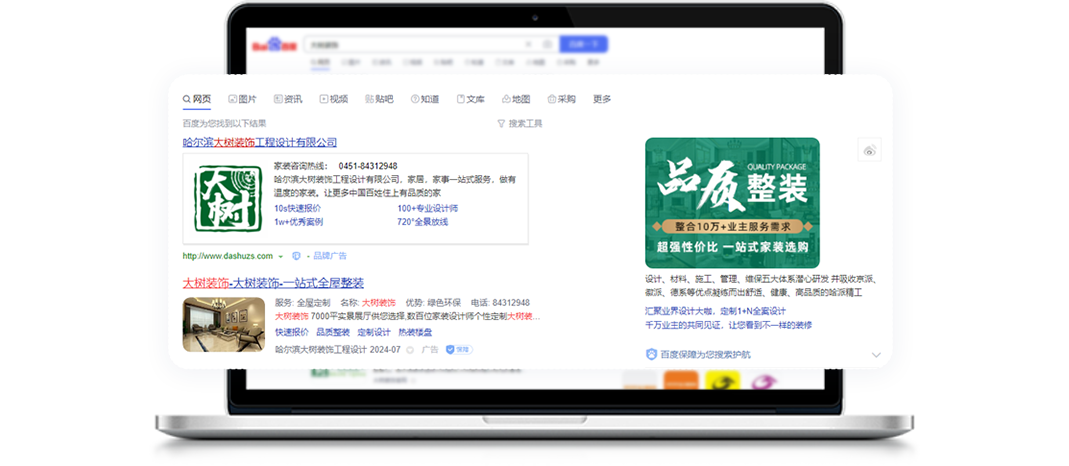Switch to the 资讯 tab
The image size is (1069, 466).
click(288, 99)
